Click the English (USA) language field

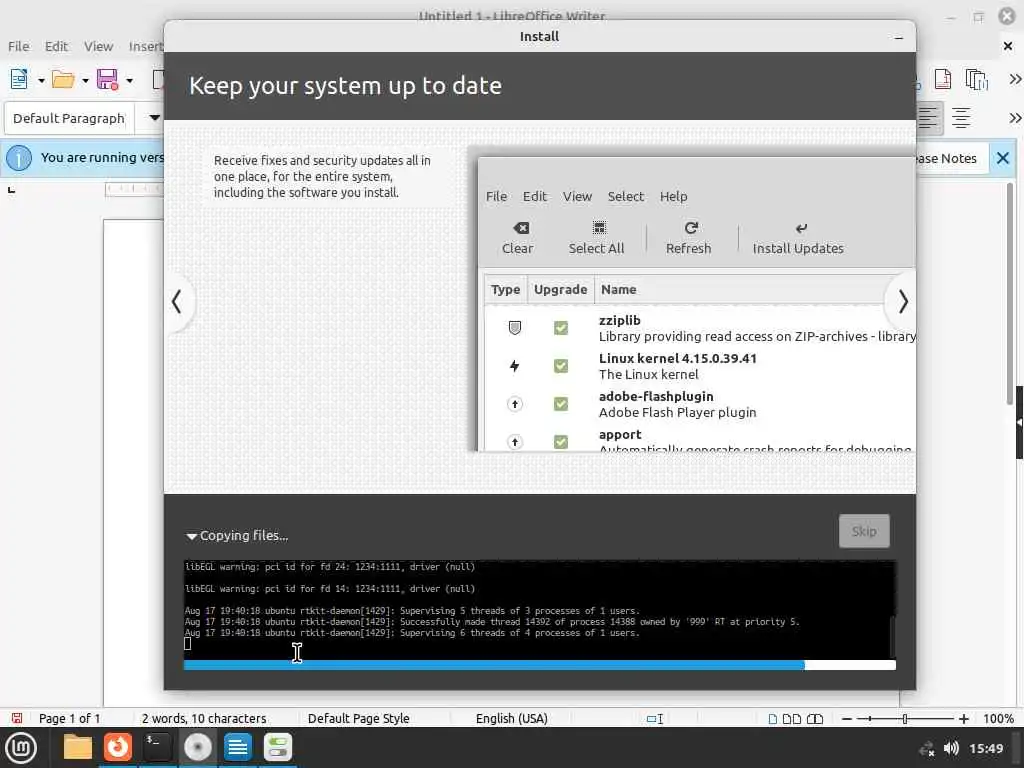(511, 718)
